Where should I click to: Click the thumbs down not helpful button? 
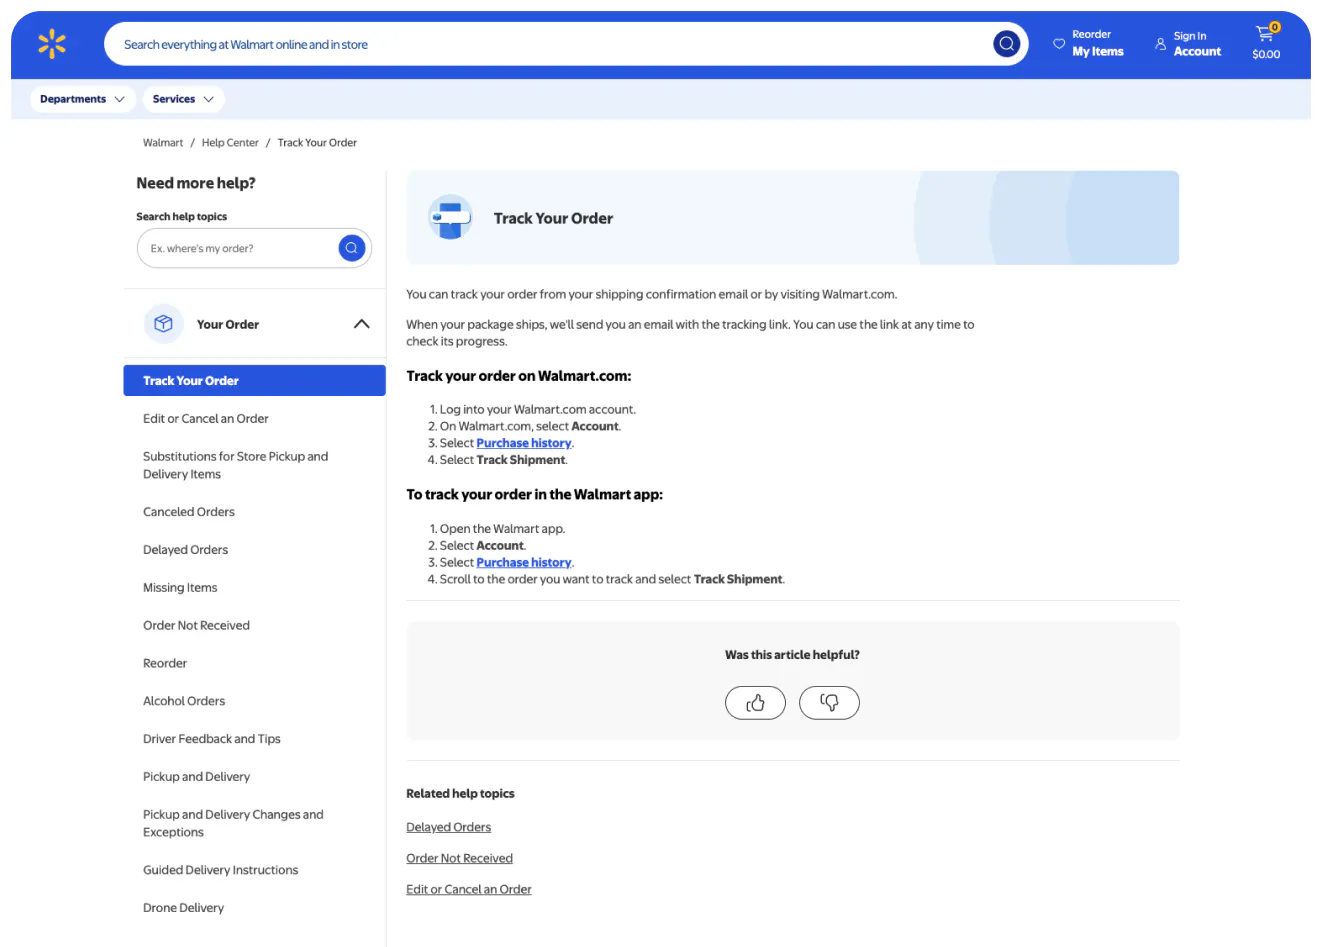pos(829,703)
